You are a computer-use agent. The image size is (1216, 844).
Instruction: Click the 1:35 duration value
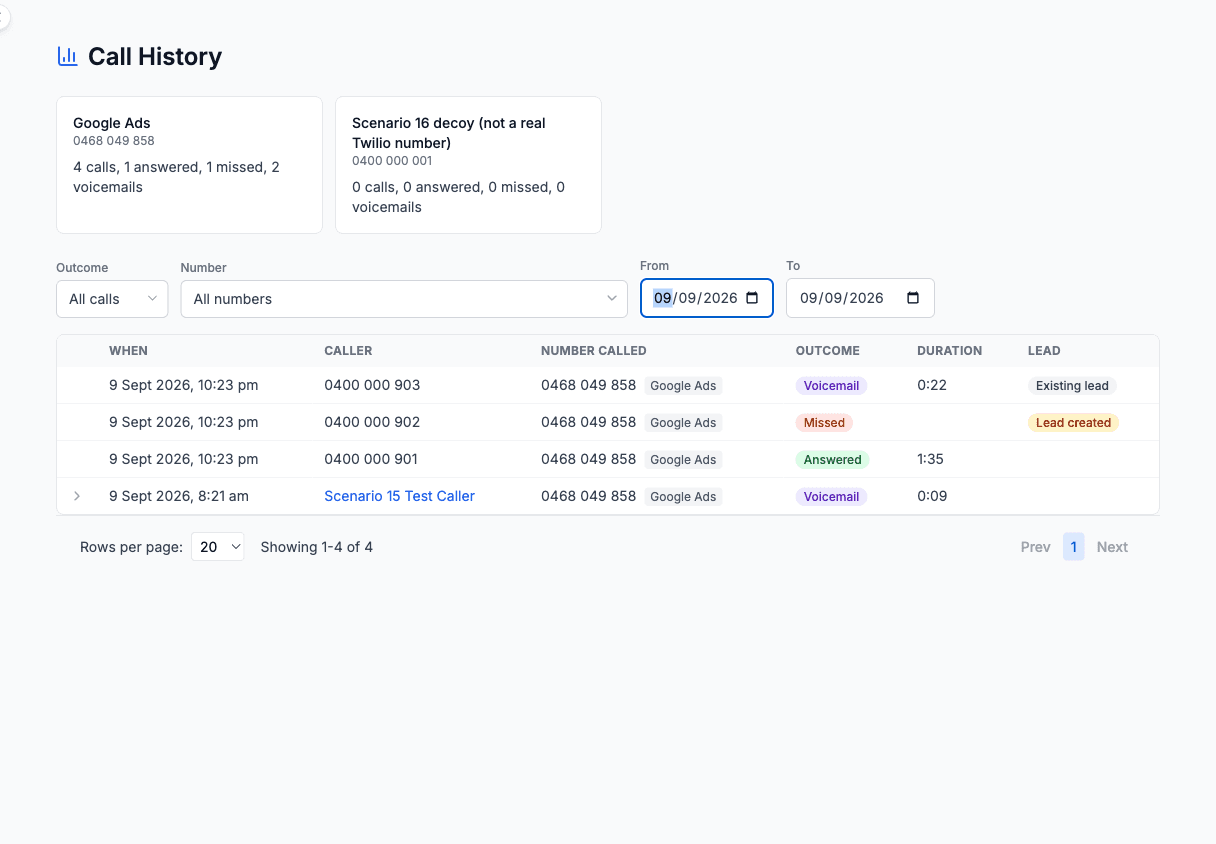tap(930, 459)
